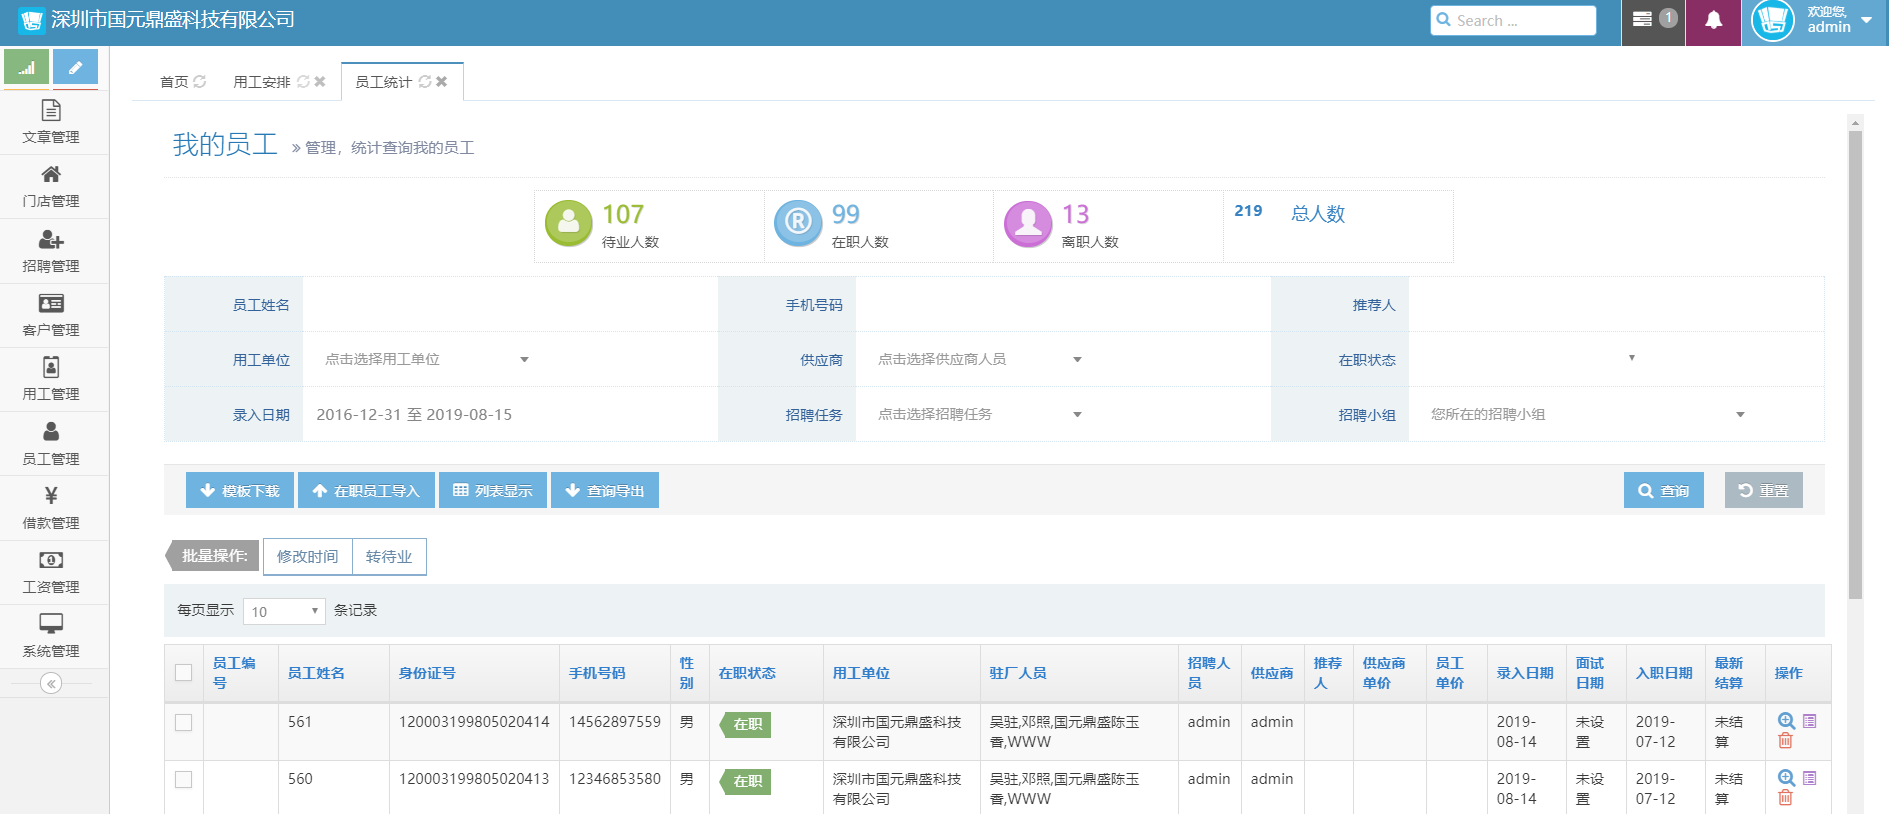Tick the checkbox for employee 561
Screen dimensions: 1889x814
[x=184, y=722]
